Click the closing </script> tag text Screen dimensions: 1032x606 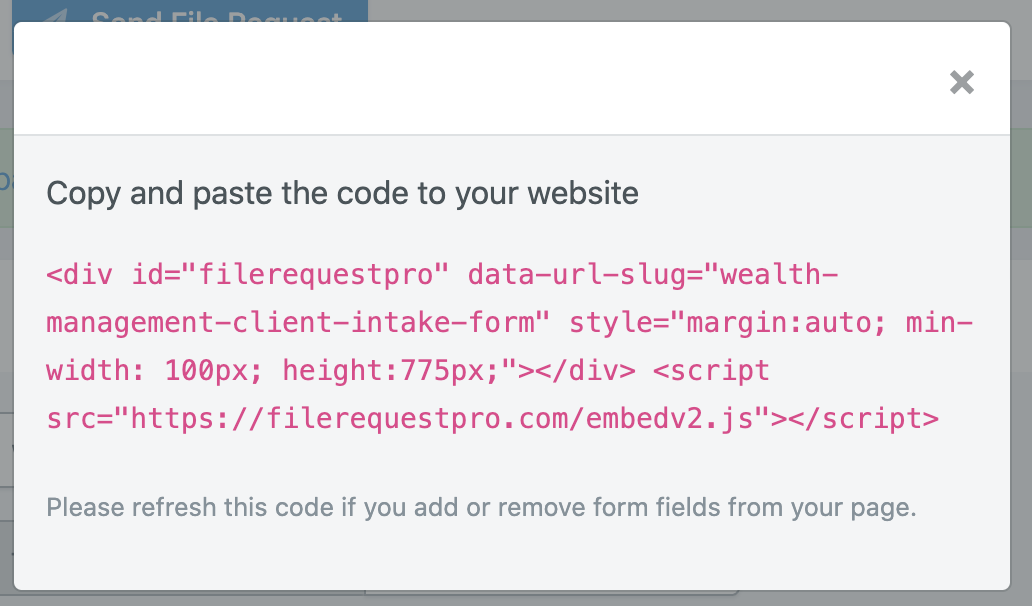click(863, 419)
